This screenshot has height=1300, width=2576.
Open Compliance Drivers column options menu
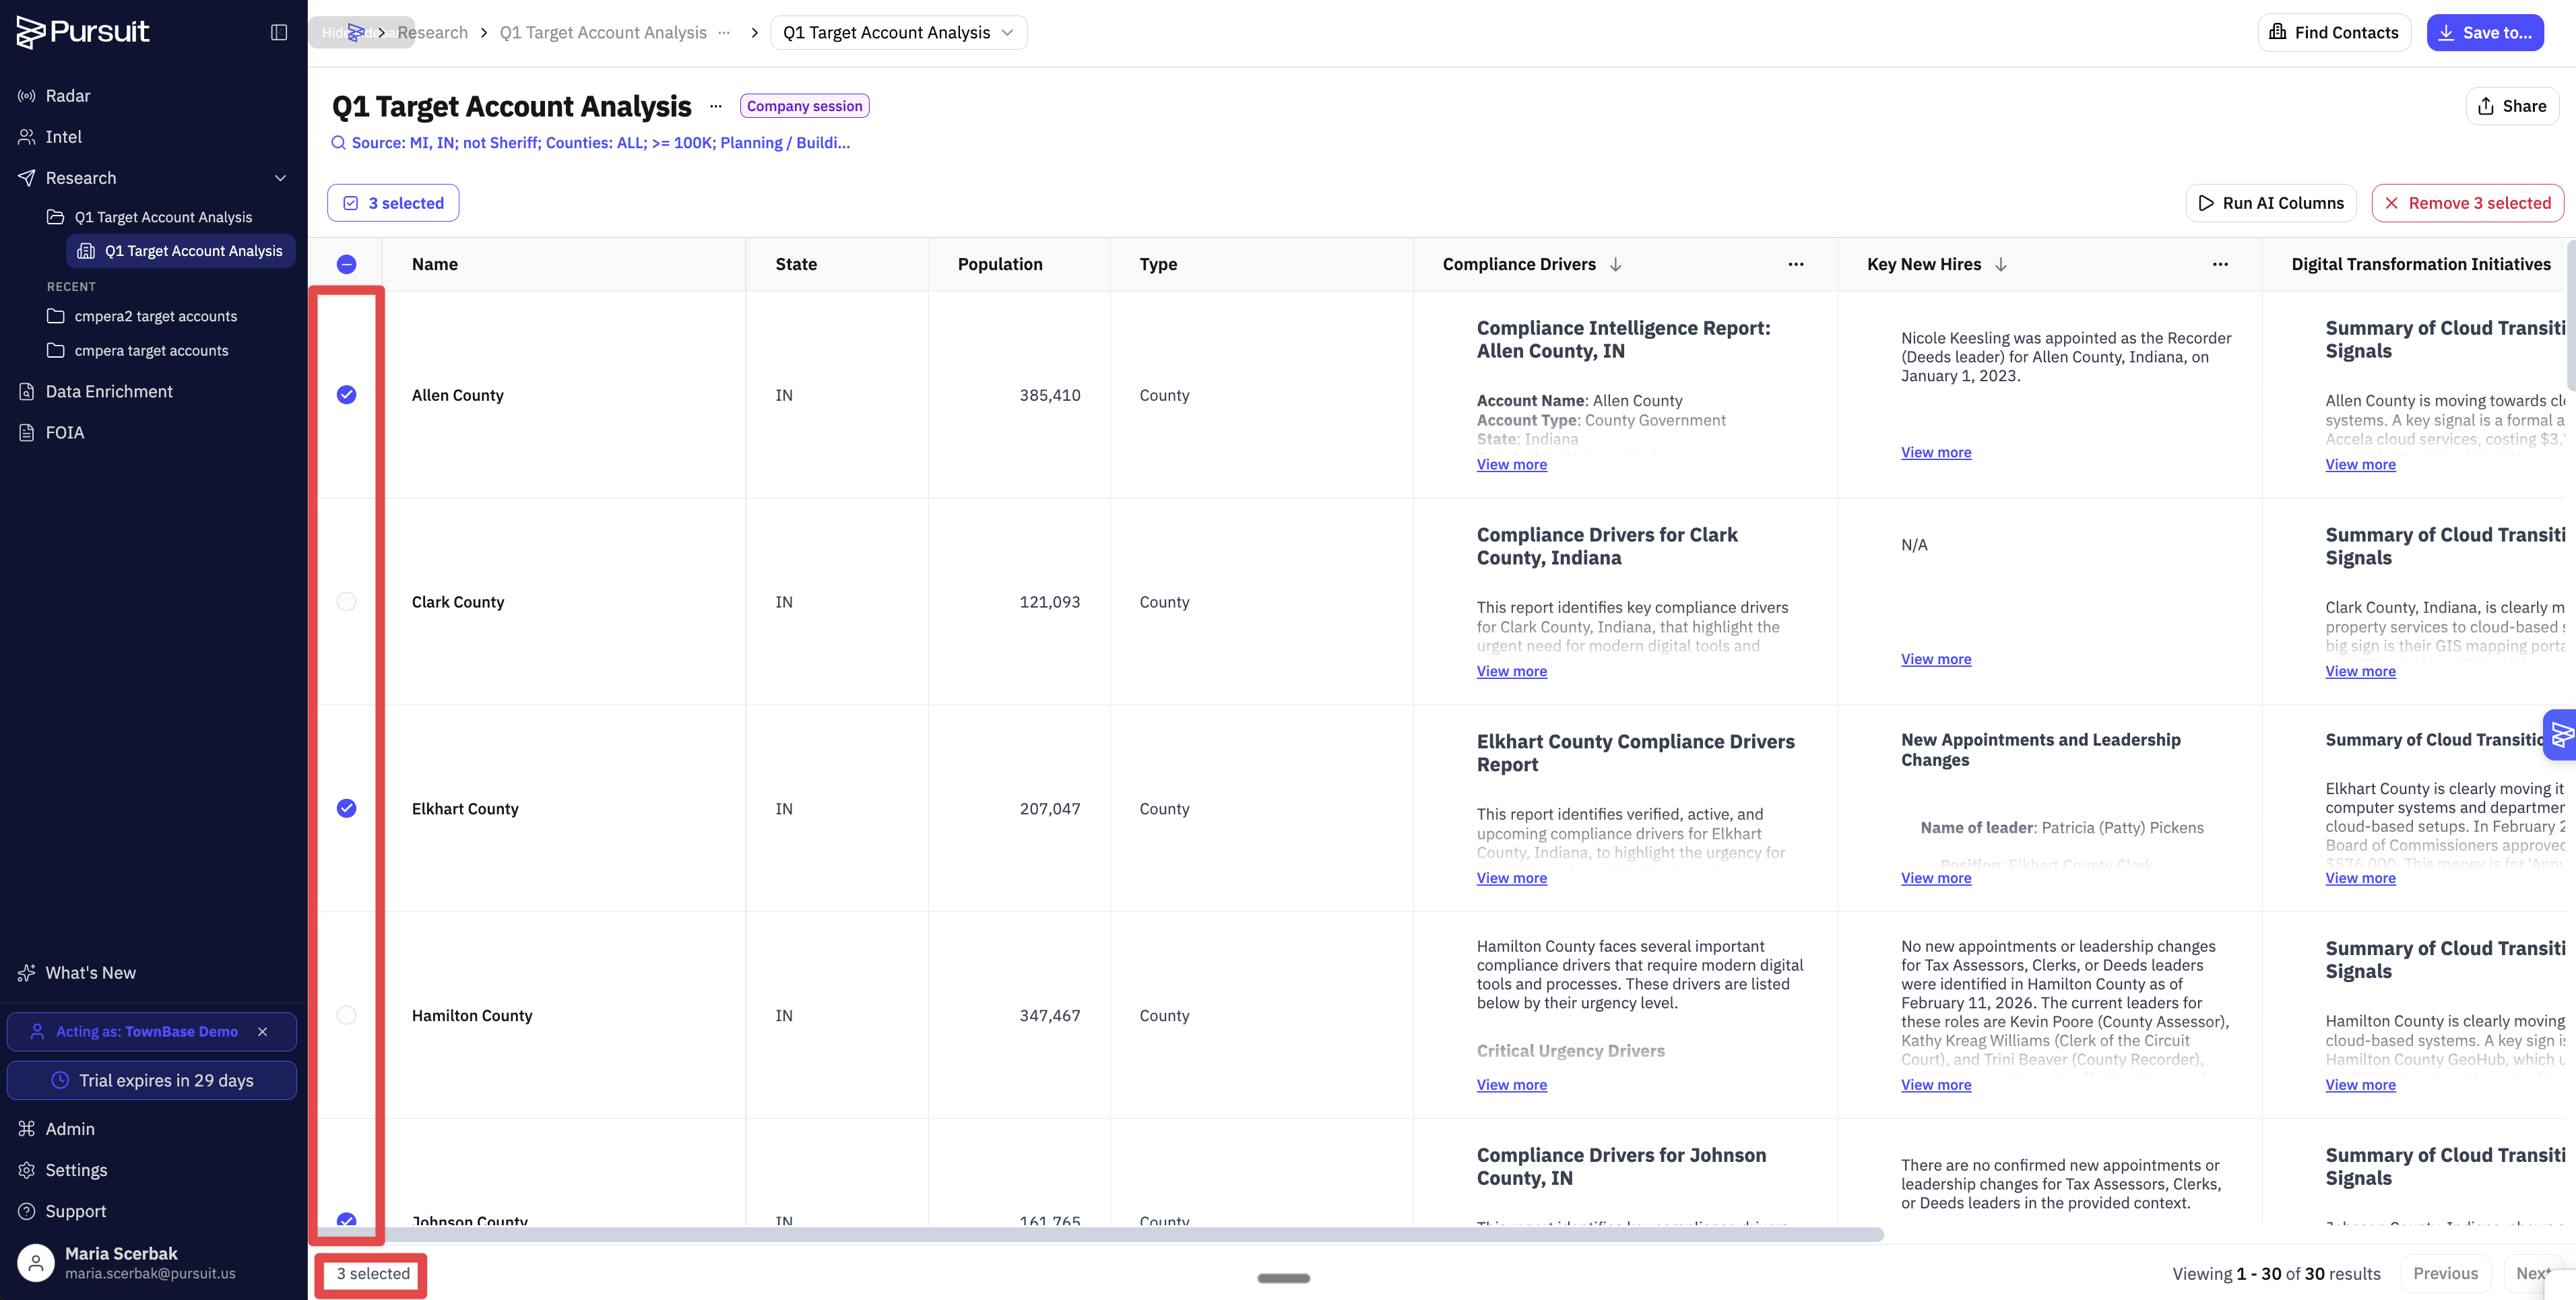[x=1796, y=264]
